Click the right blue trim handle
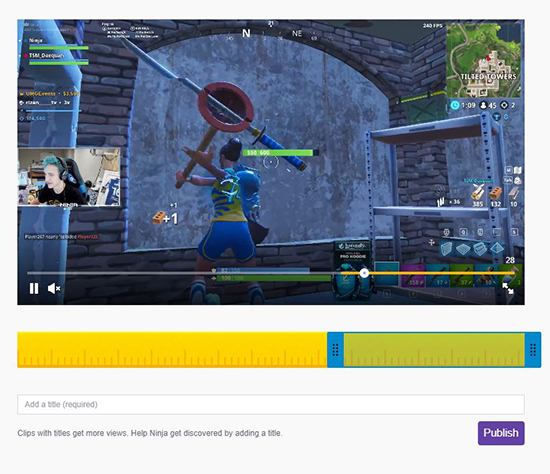Screen dimensions: 550x474 click(533, 349)
